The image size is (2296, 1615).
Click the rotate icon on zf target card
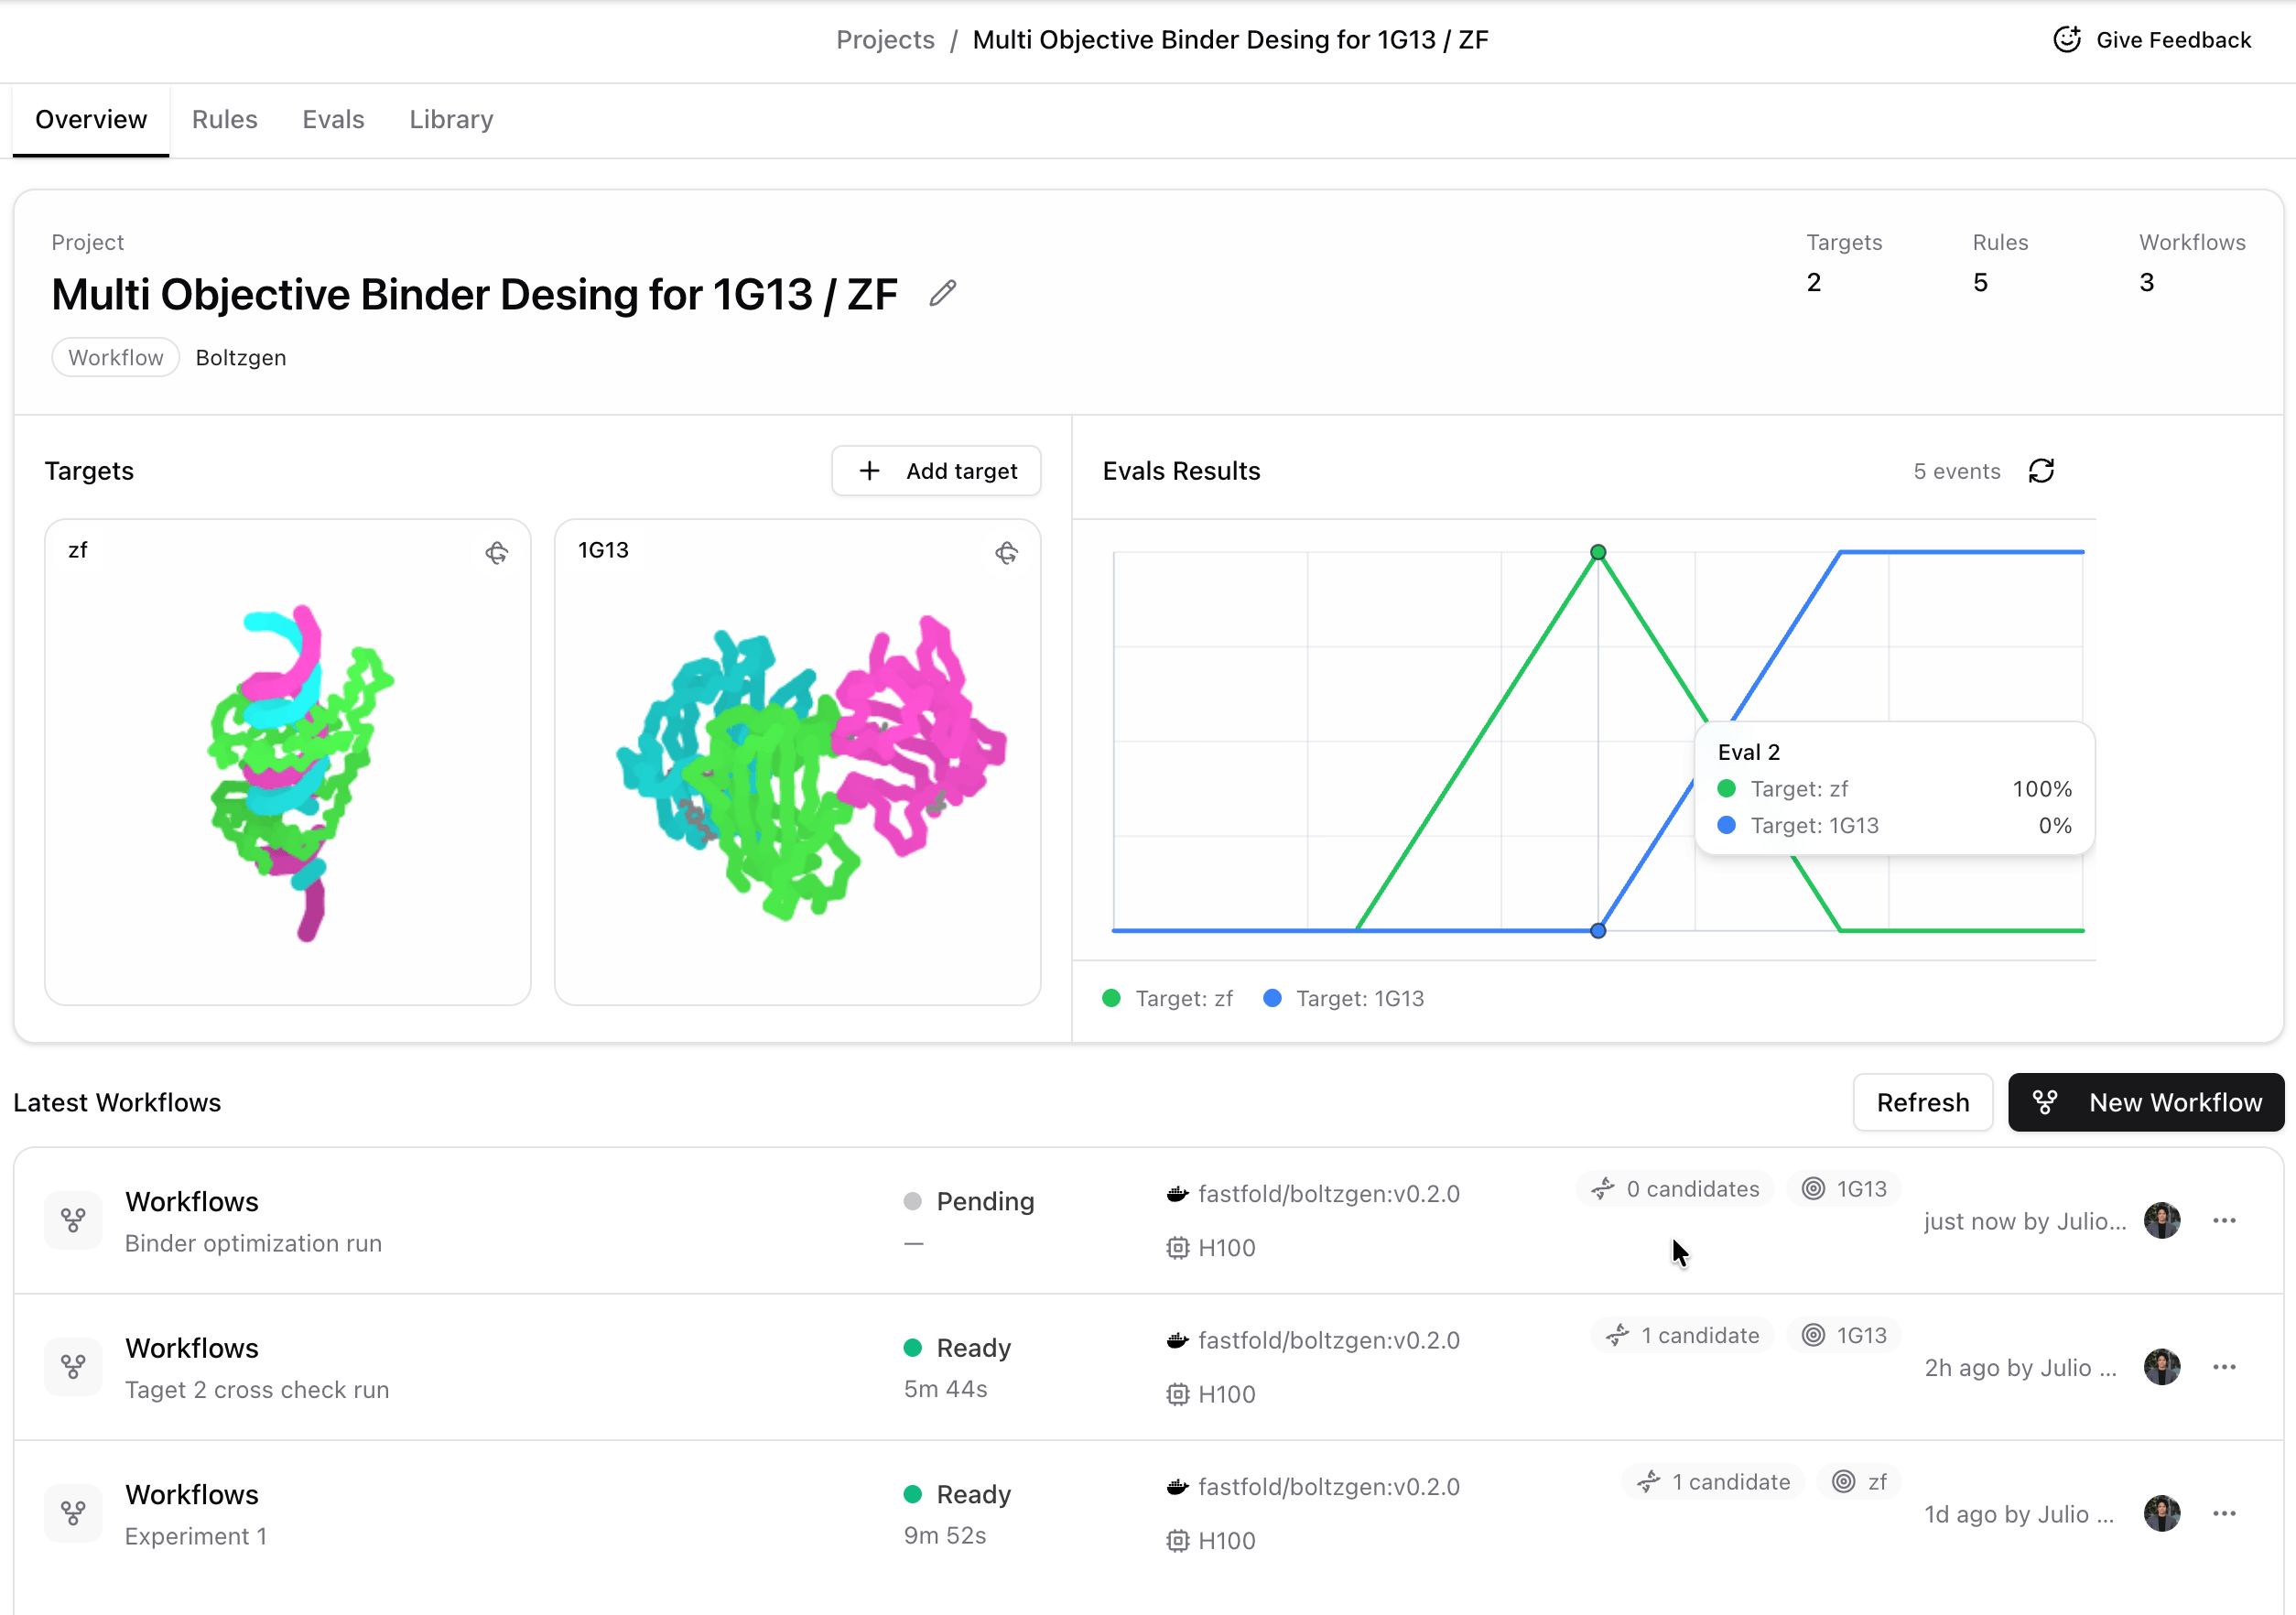coord(497,553)
